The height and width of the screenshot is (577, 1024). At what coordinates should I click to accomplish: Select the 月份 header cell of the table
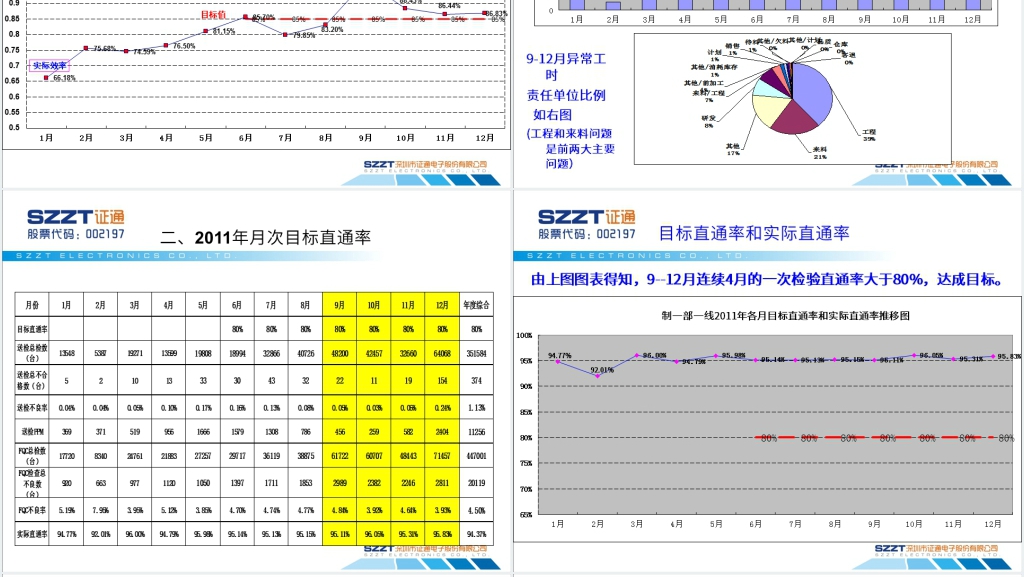32,305
